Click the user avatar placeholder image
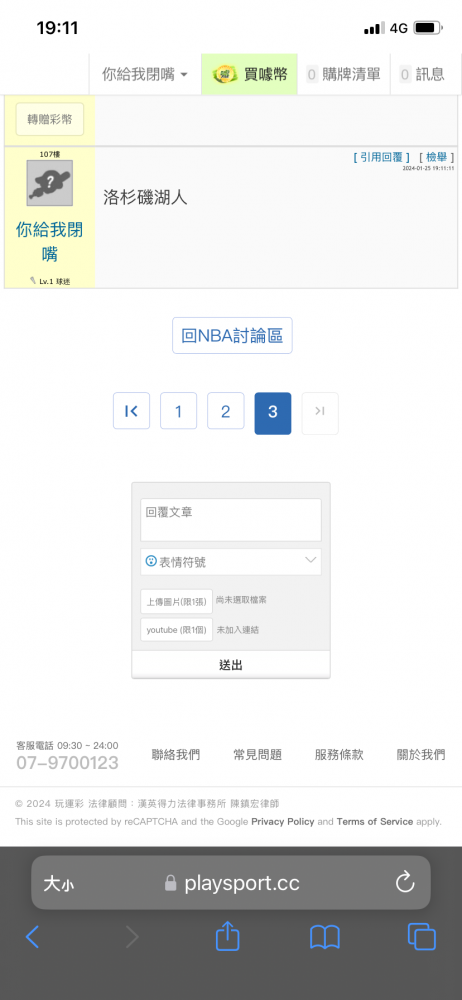Screen dimensions: 462x1000 tap(50, 183)
